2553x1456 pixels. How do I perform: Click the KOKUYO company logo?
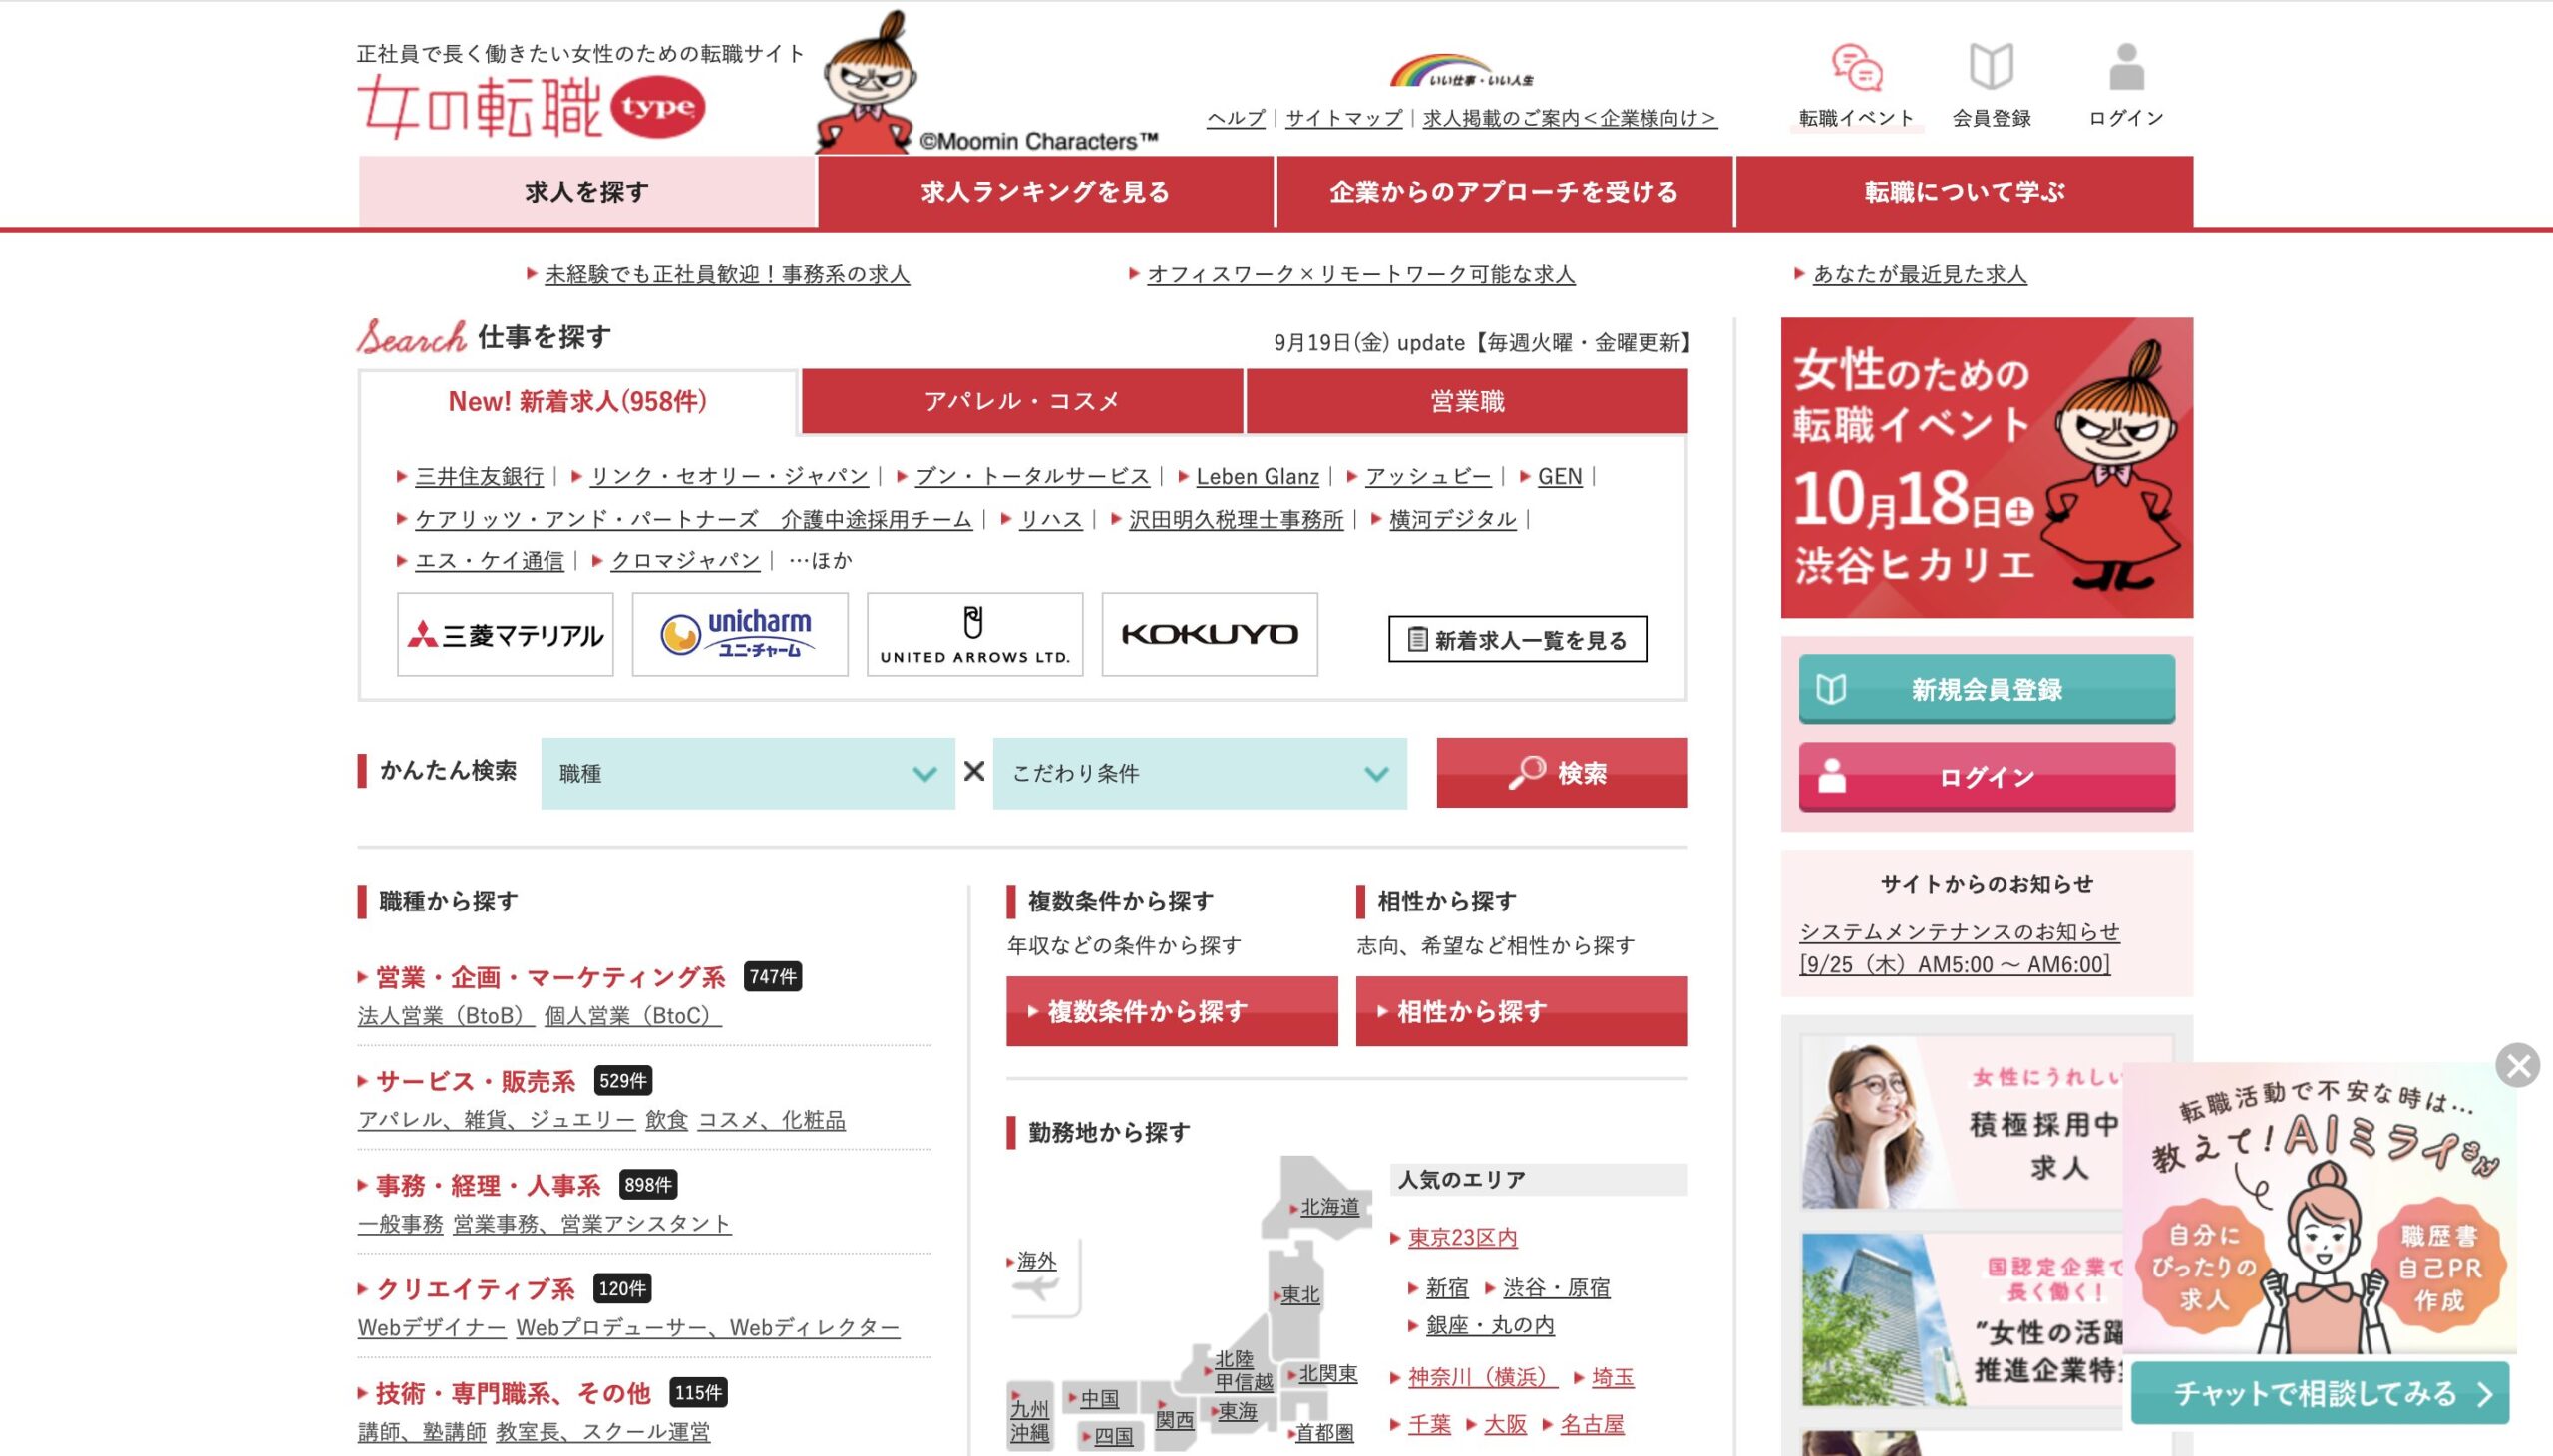(x=1209, y=635)
